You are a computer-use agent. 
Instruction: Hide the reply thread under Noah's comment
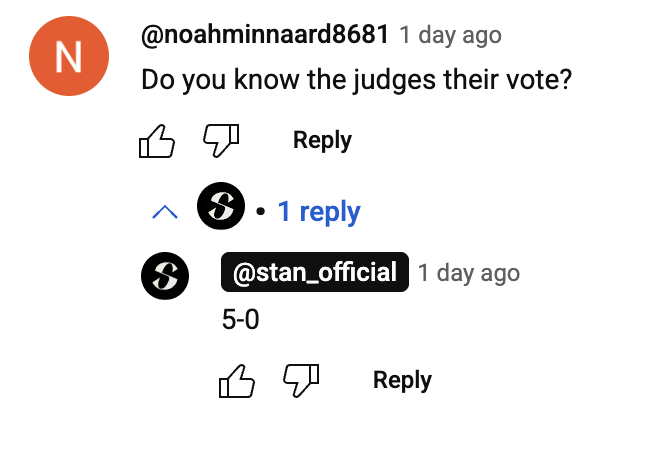(164, 212)
